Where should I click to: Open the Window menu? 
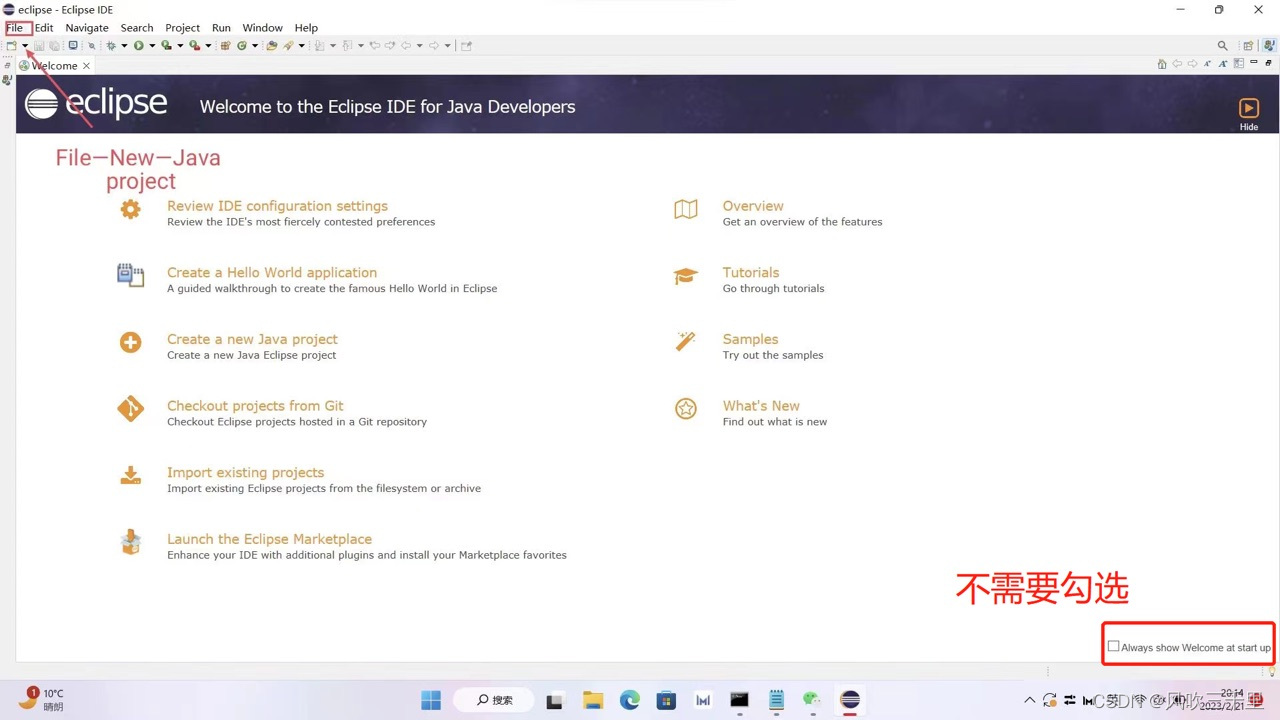[x=262, y=28]
